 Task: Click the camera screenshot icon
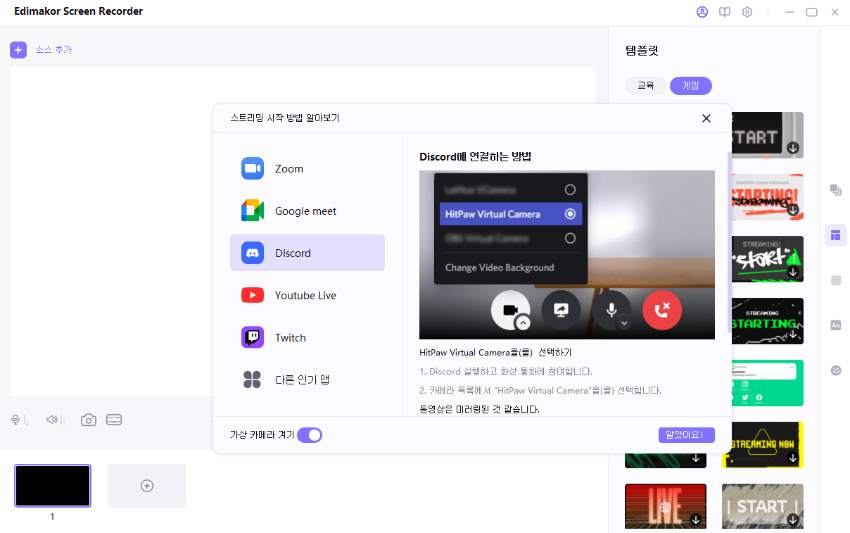coord(88,420)
